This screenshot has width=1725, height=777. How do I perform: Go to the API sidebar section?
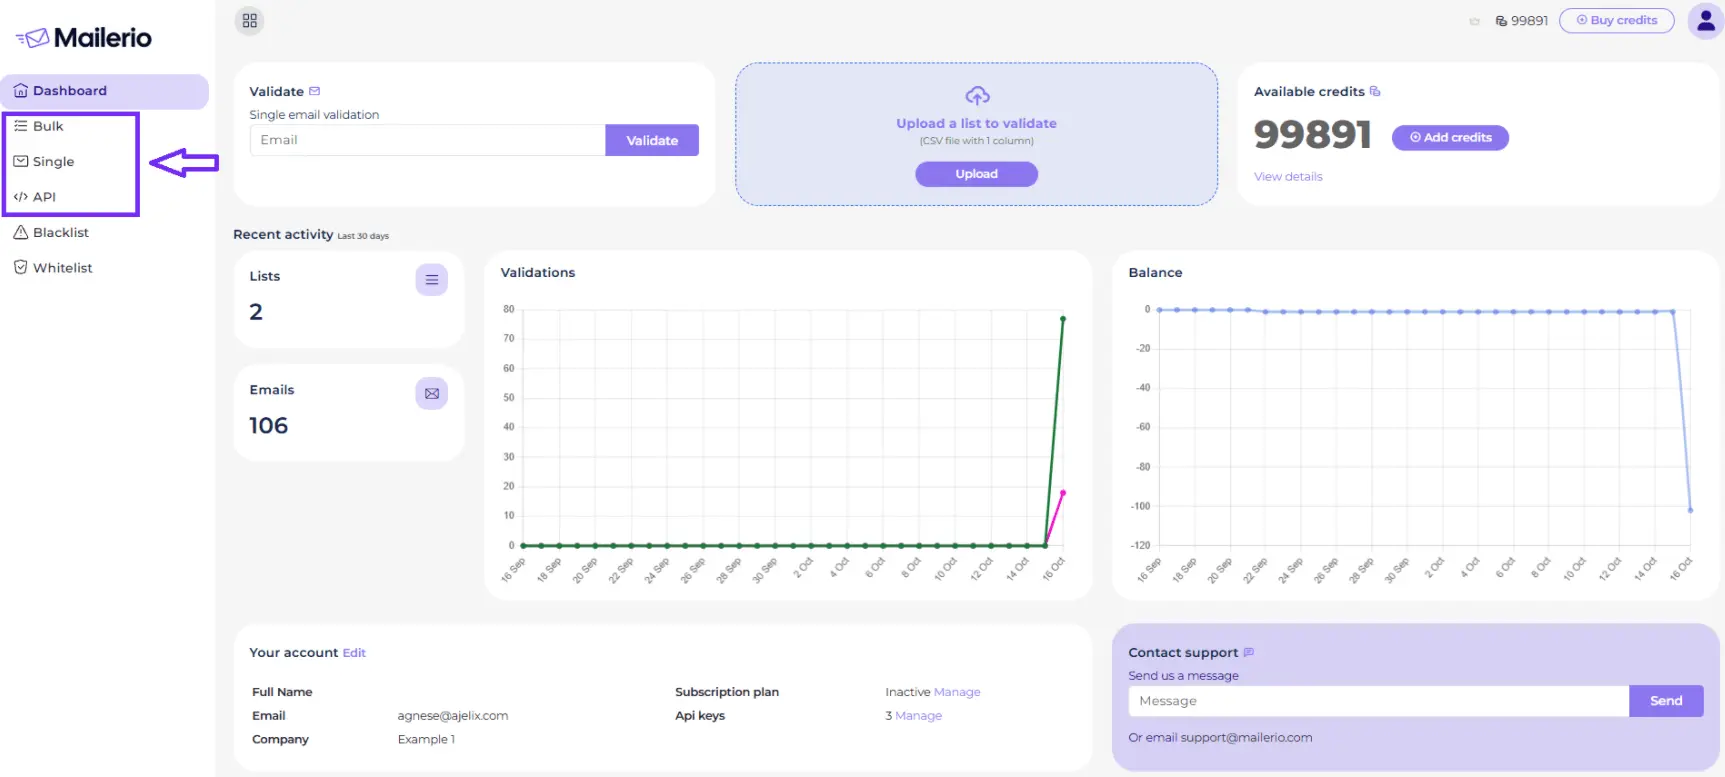[x=44, y=197]
